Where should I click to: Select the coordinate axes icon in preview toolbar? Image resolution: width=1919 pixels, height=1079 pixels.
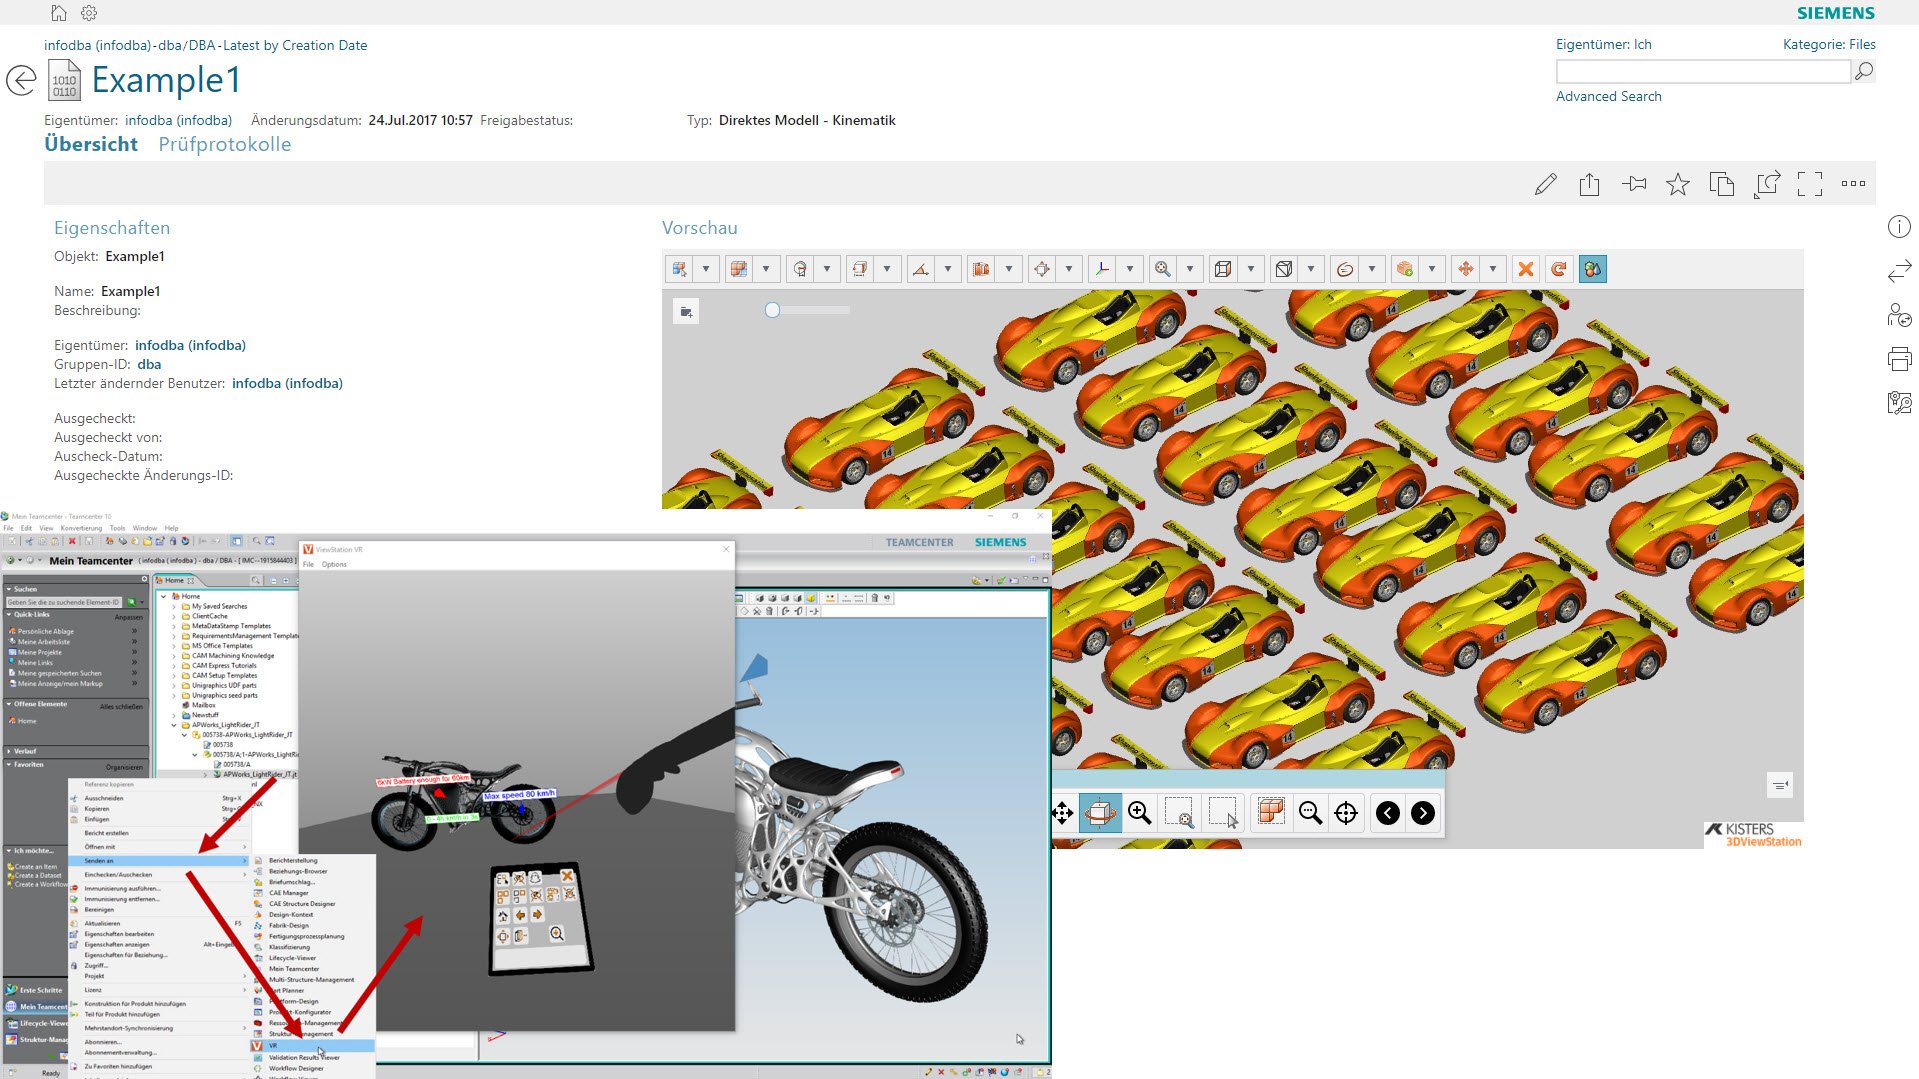[1102, 269]
